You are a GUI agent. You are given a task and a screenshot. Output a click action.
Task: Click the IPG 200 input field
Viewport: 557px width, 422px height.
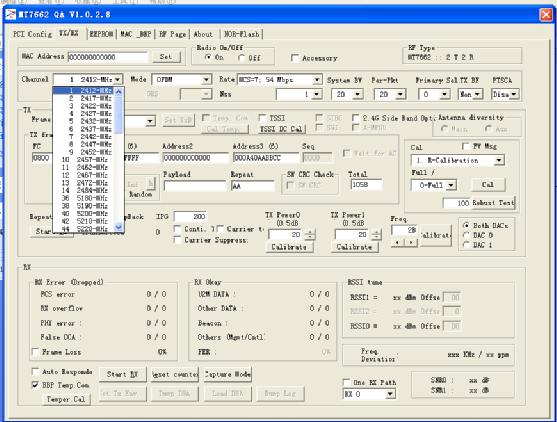click(190, 216)
